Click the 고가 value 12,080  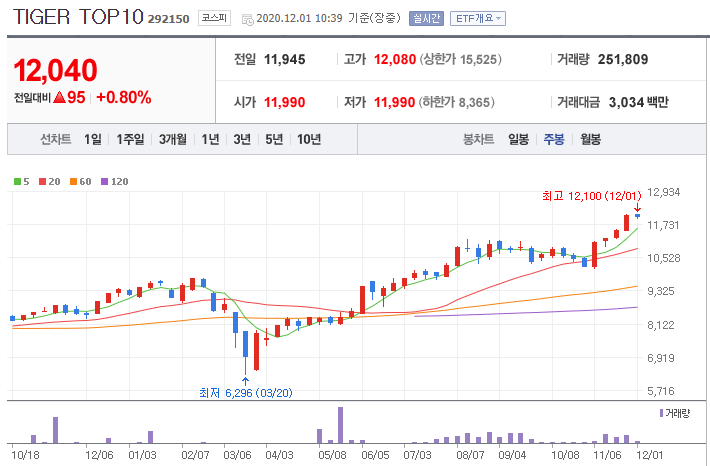395,59
